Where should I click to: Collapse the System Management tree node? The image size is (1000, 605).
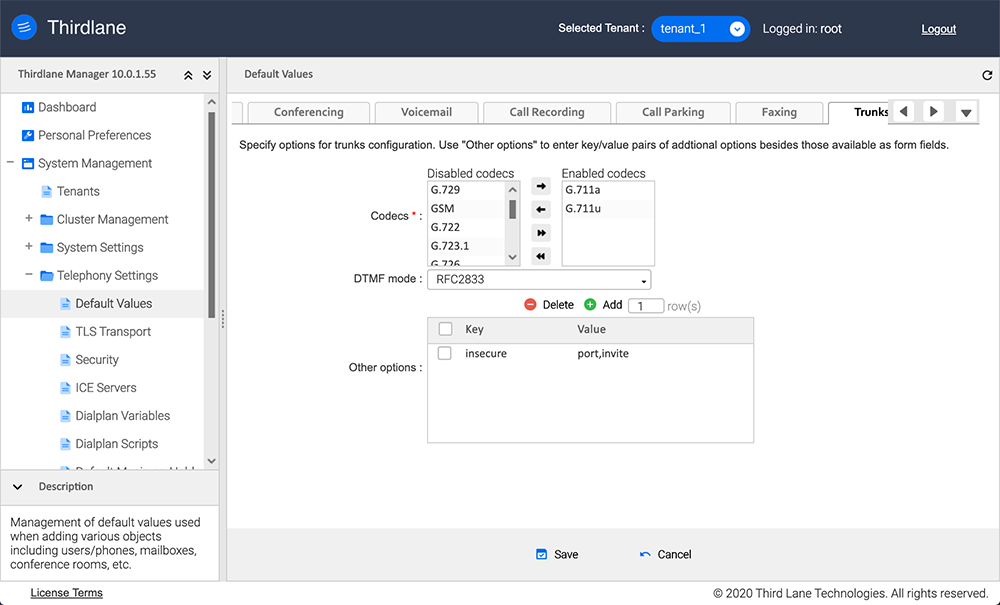tap(10, 163)
